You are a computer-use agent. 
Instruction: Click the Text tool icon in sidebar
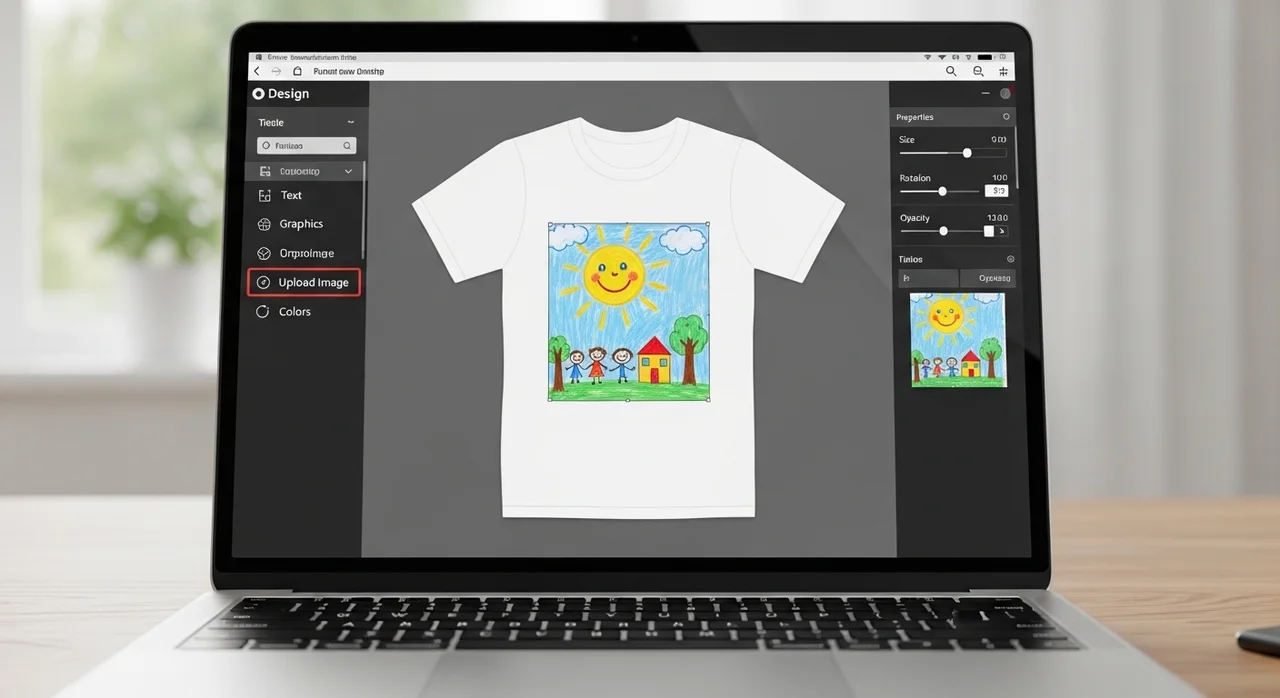[265, 196]
